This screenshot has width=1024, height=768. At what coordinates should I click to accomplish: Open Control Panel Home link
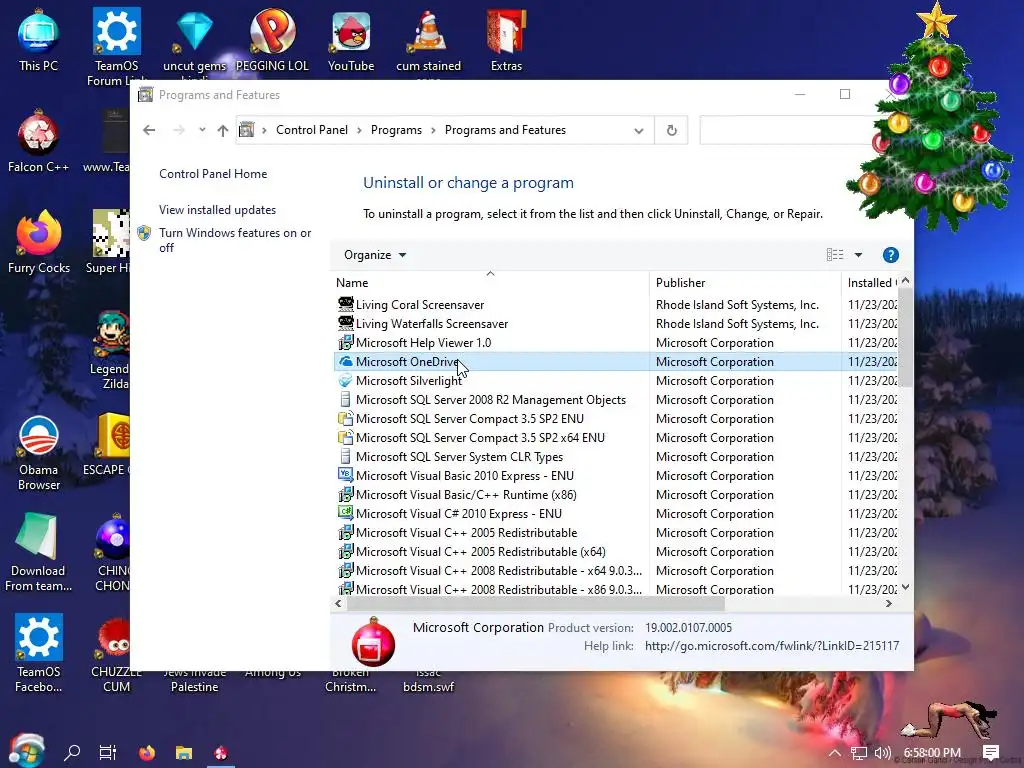pyautogui.click(x=213, y=174)
